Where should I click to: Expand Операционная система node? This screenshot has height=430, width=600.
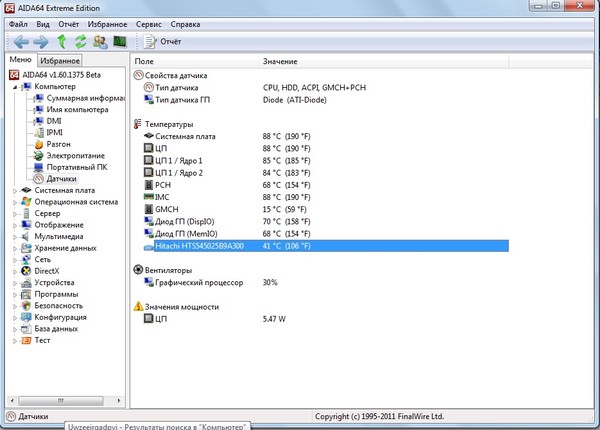click(15, 202)
